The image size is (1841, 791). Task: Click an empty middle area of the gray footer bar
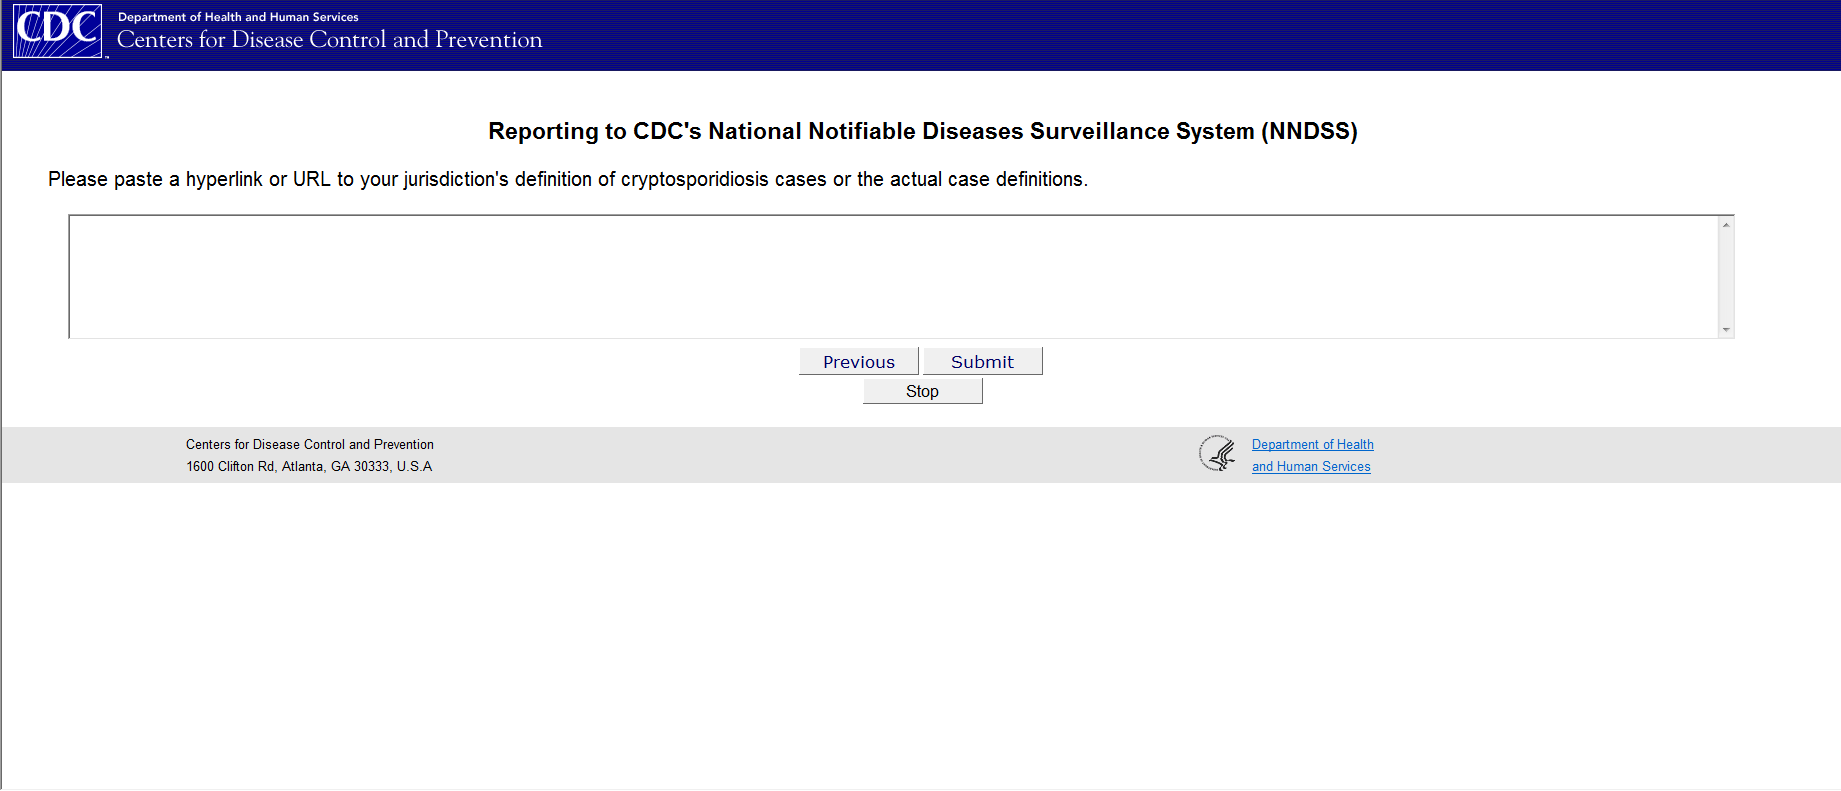click(800, 456)
